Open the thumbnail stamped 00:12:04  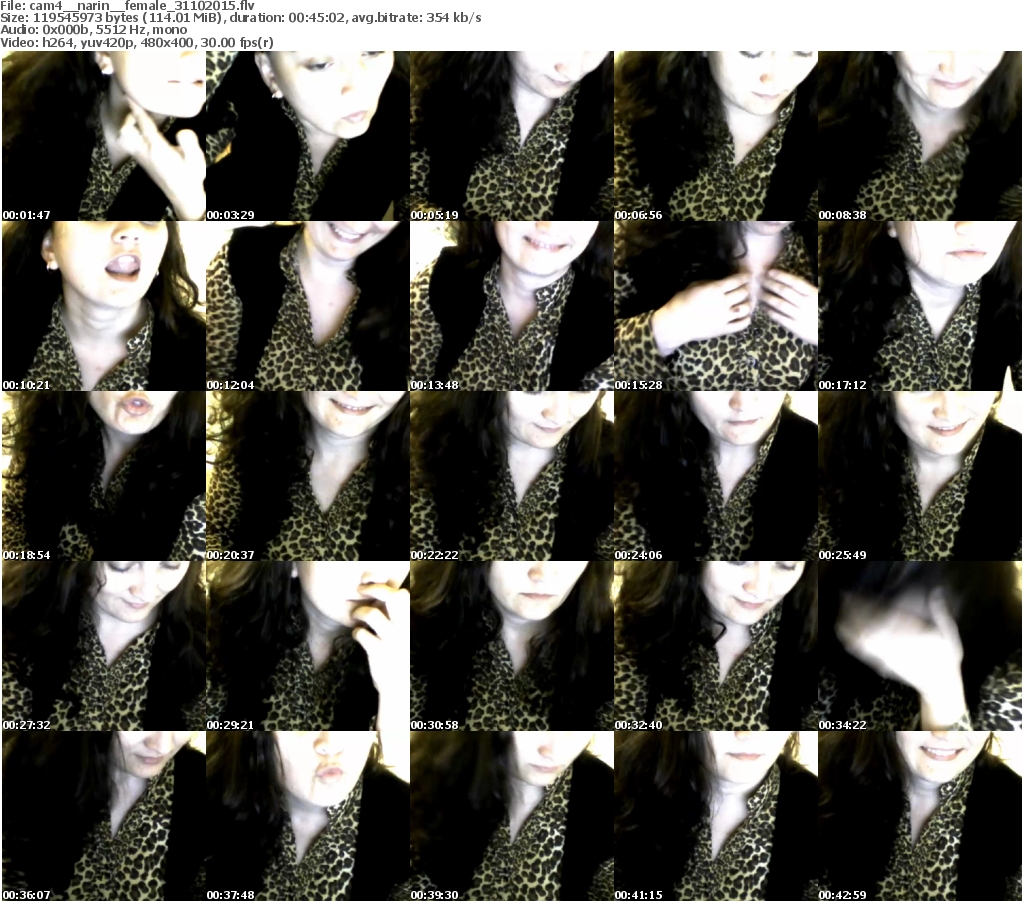coord(308,306)
